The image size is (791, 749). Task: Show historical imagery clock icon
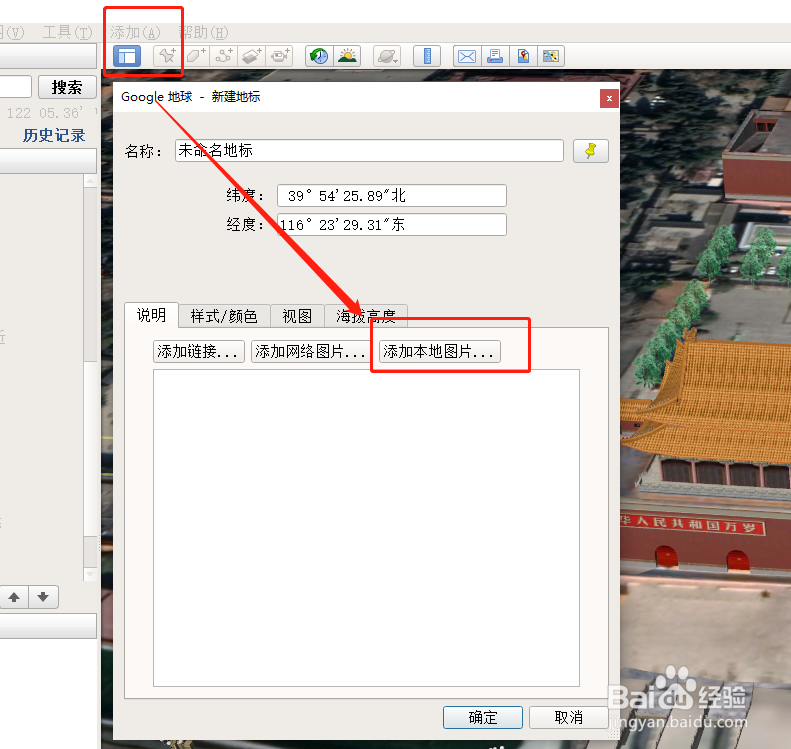coord(319,56)
